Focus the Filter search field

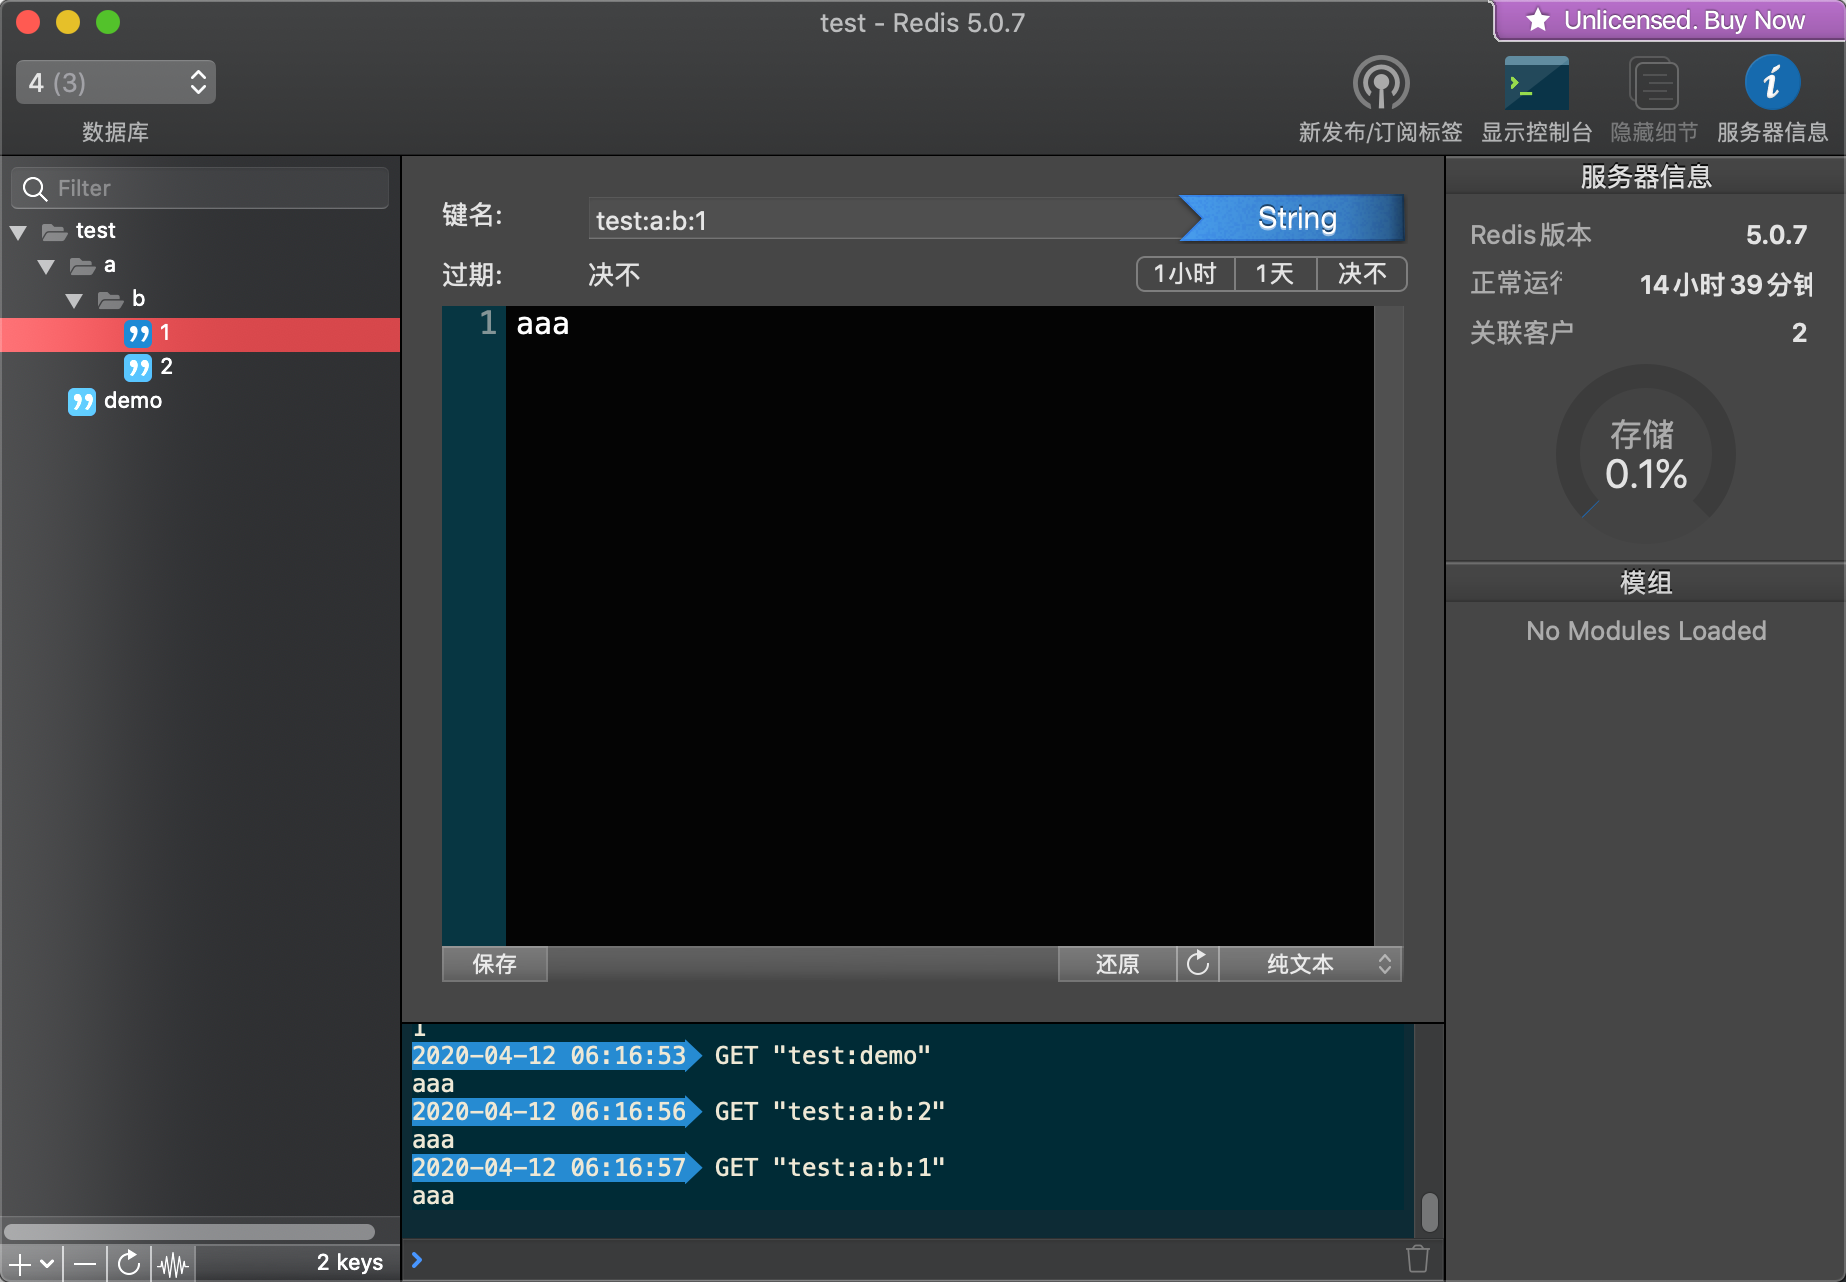(200, 188)
